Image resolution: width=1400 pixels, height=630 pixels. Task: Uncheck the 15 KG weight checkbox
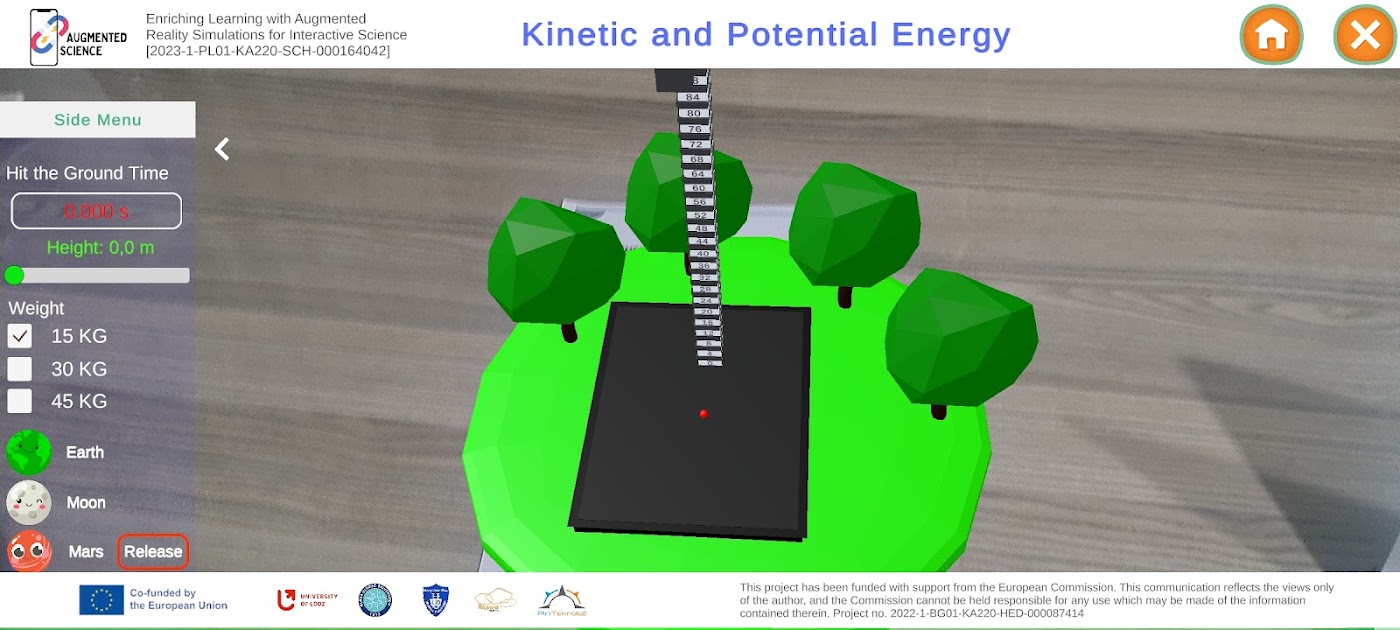20,336
